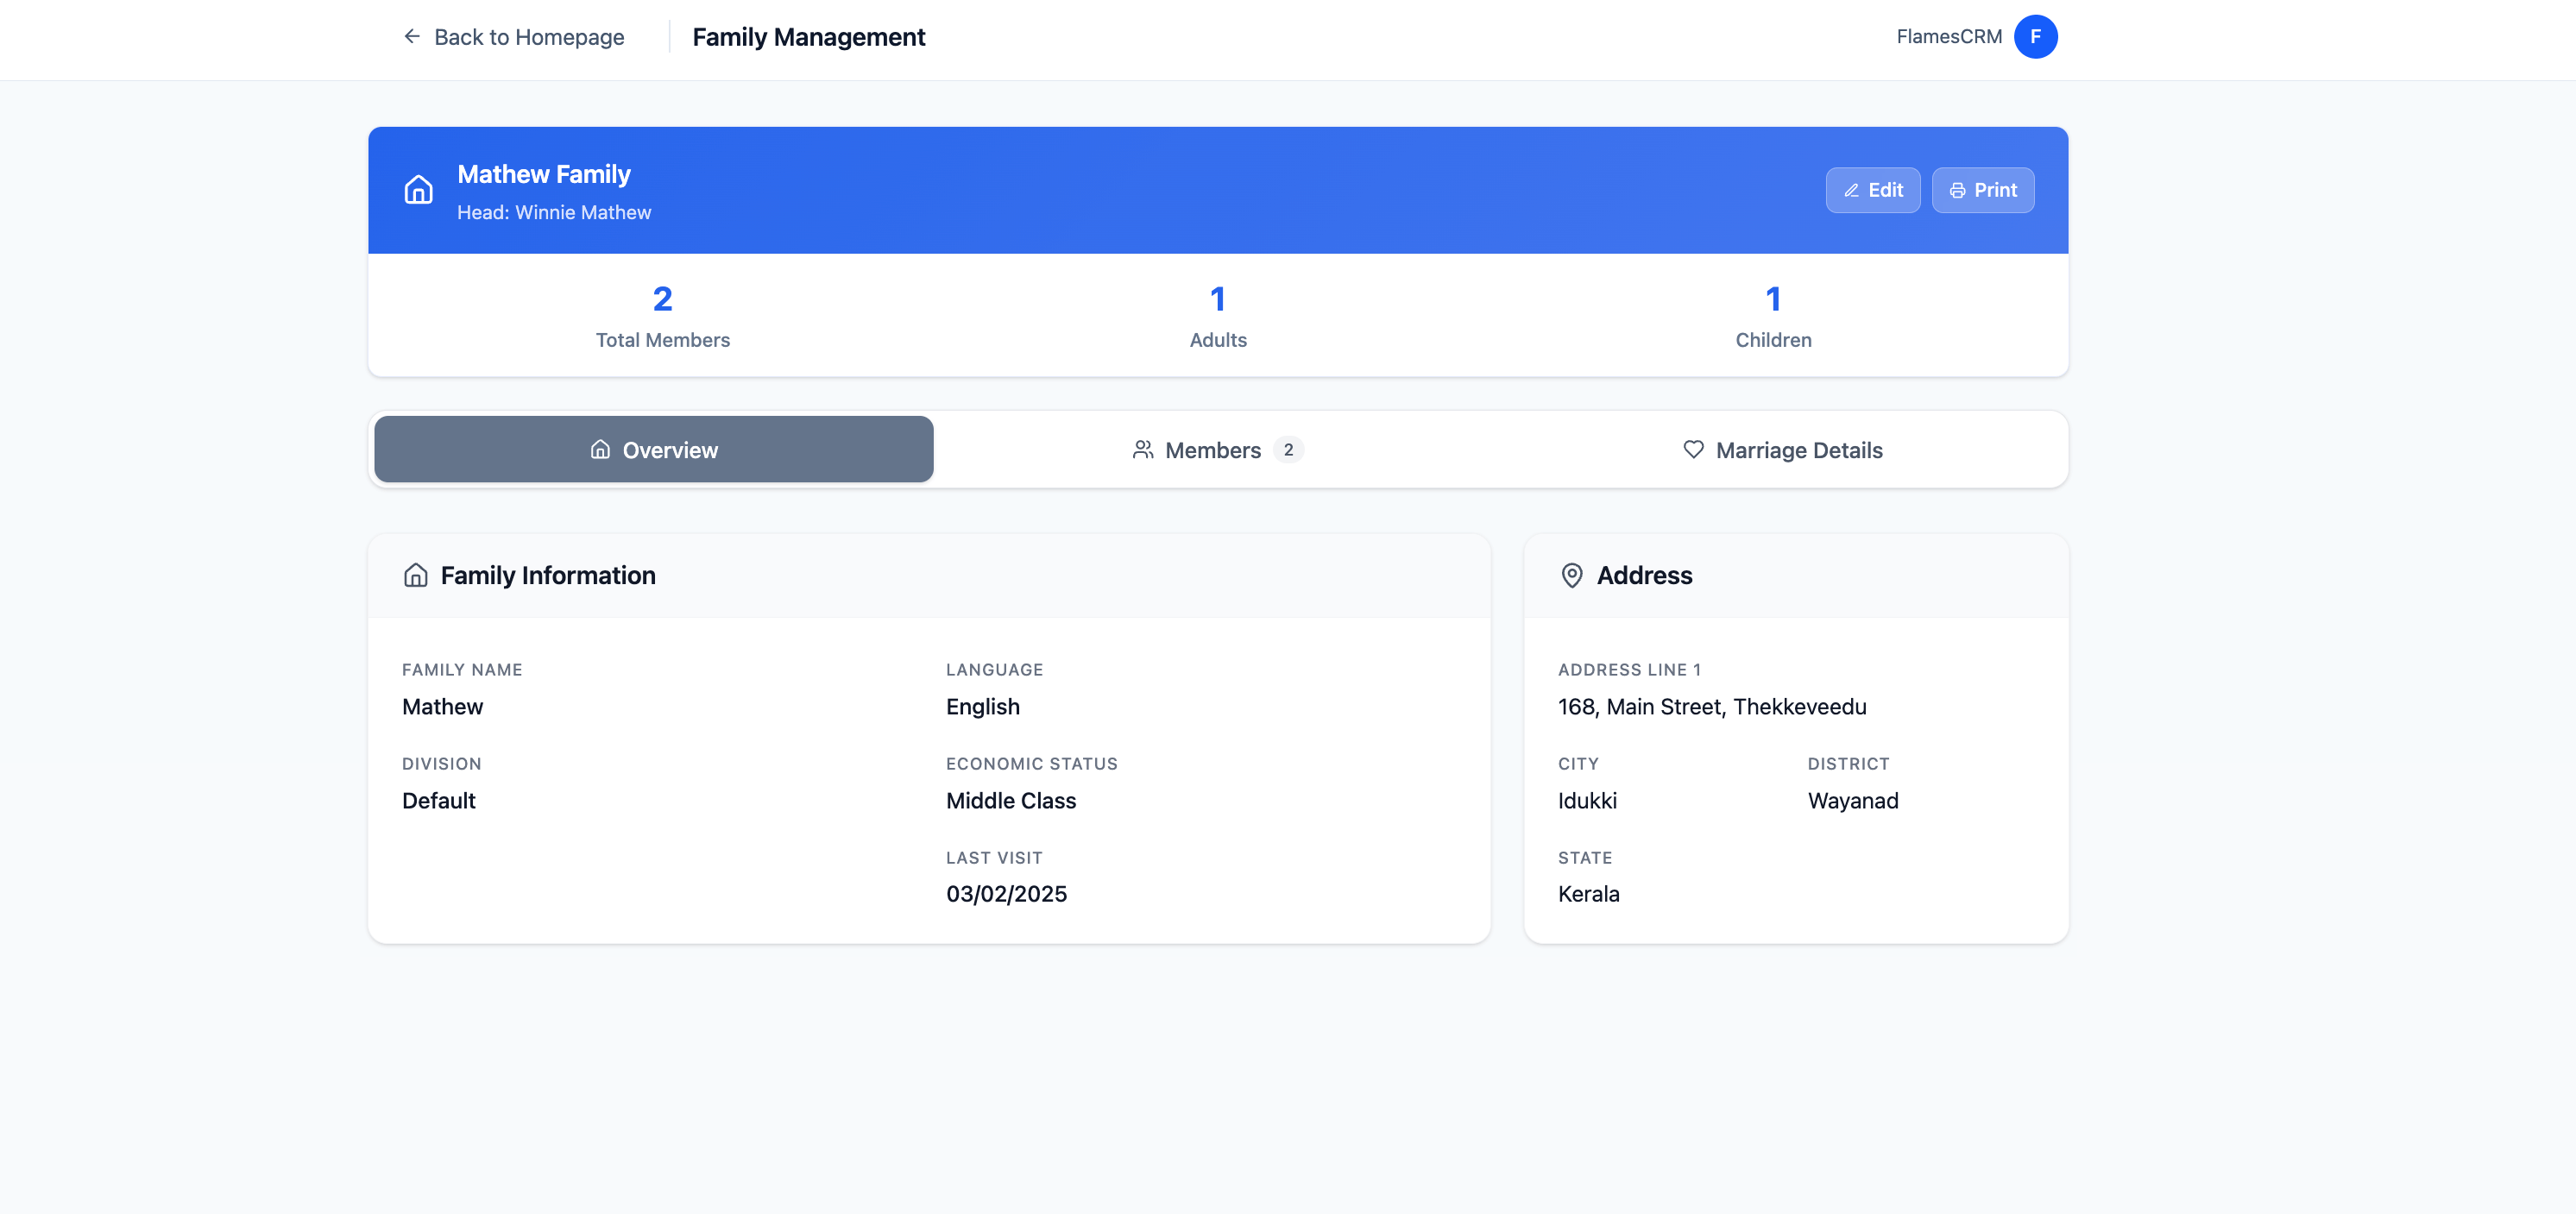
Task: Click the location pin icon by Address
Action: click(1571, 575)
